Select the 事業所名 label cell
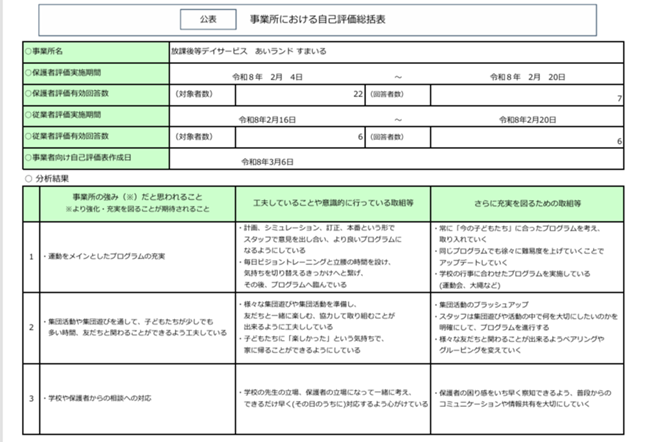Viewport: 645px width, 442px height. (x=95, y=49)
